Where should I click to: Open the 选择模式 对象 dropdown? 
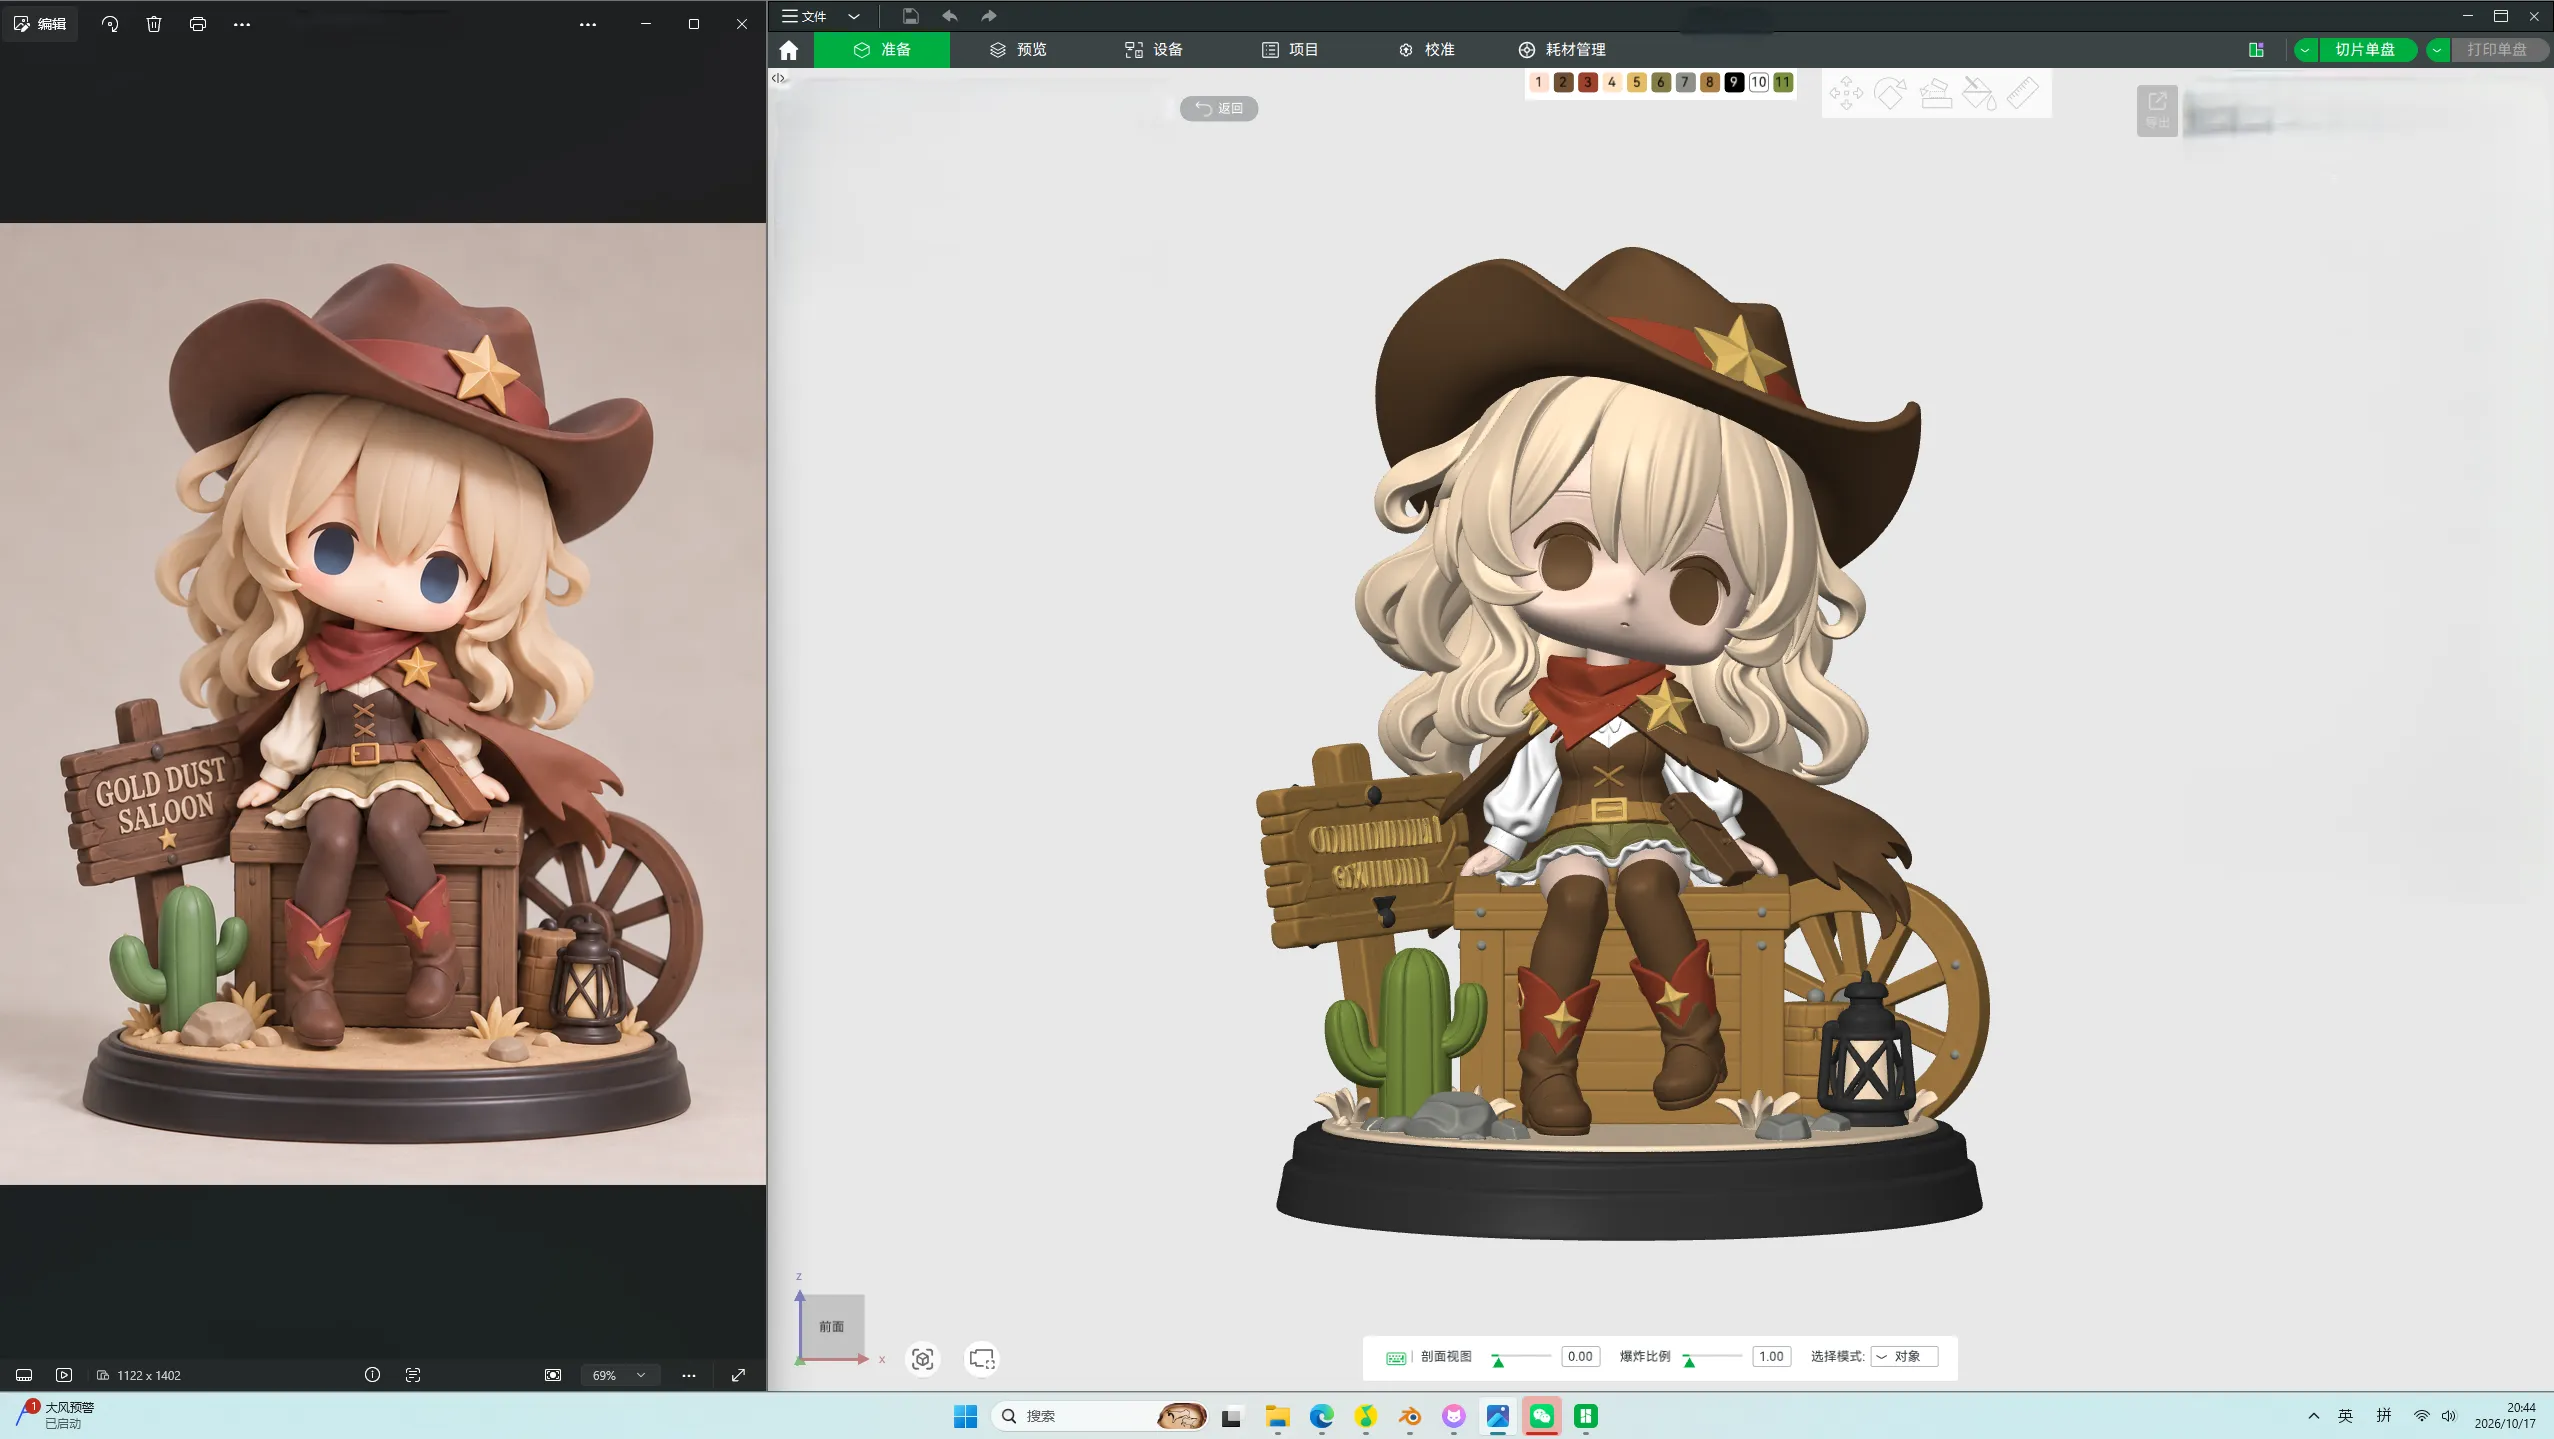[1904, 1357]
